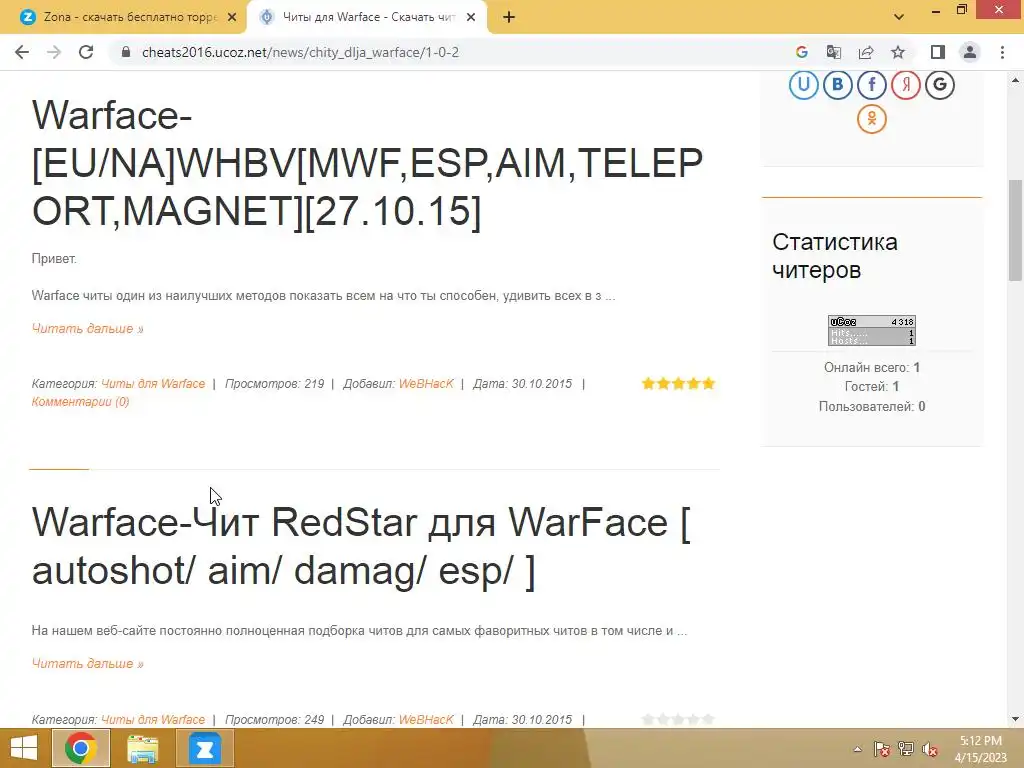Open a new browser tab
Image resolution: width=1024 pixels, height=768 pixels.
click(x=509, y=17)
